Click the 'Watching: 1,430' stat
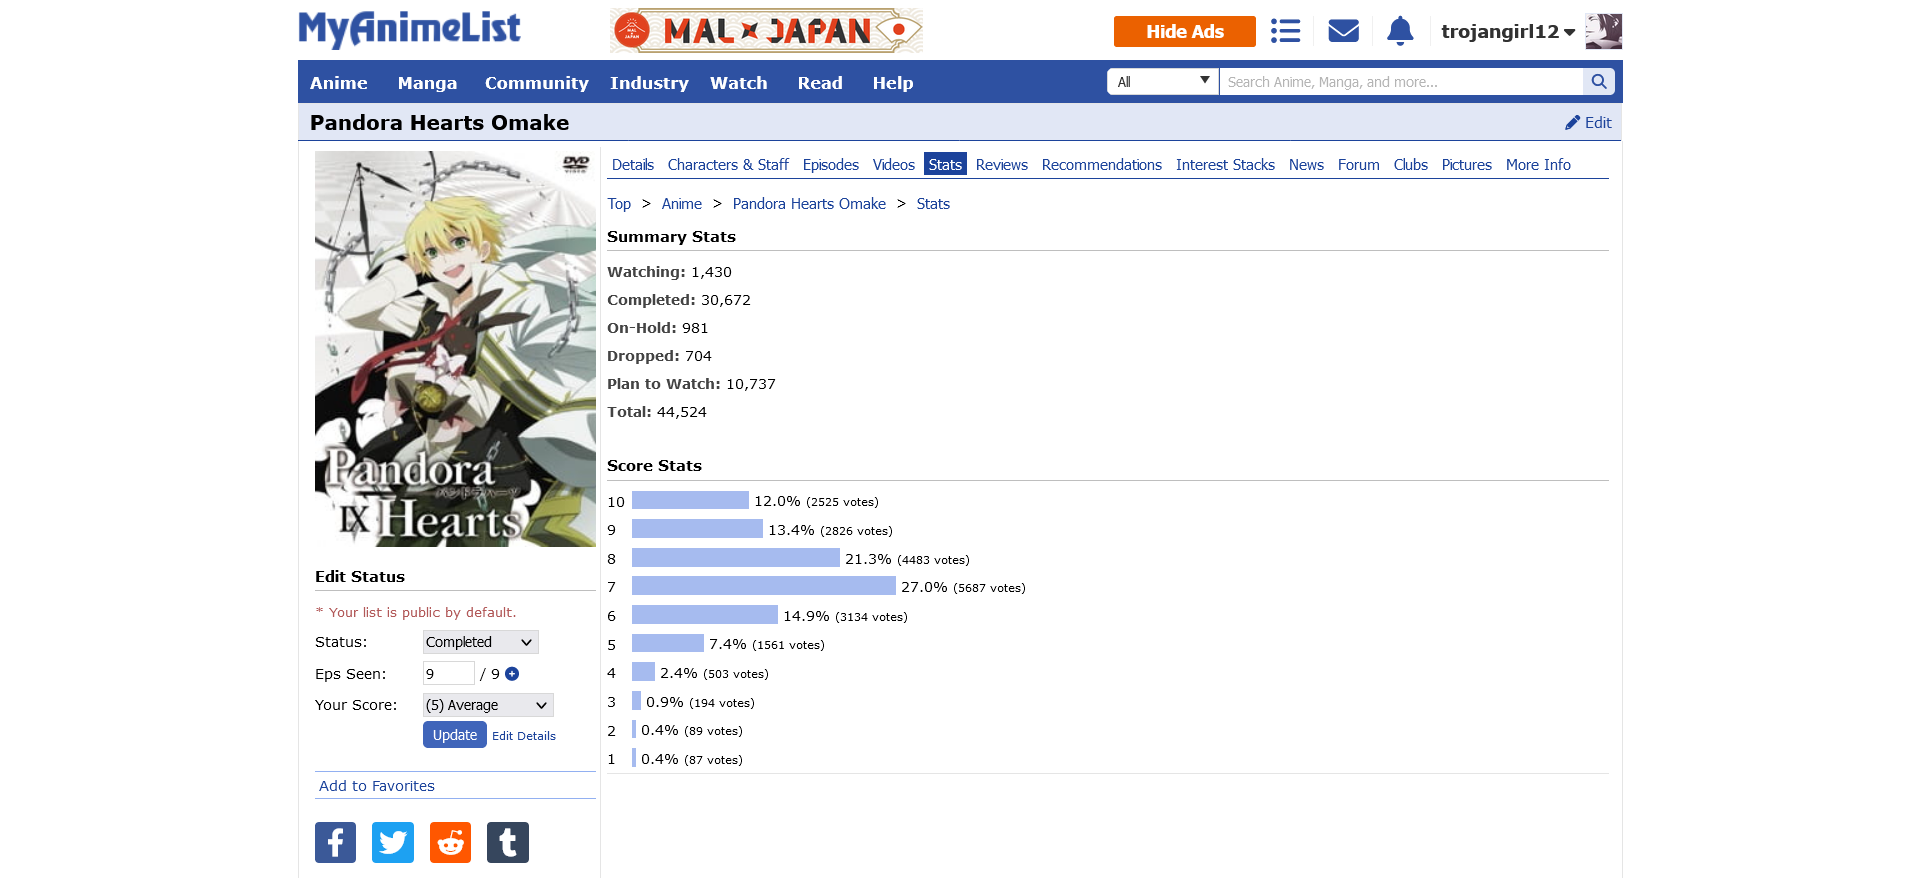The image size is (1920, 878). [x=669, y=272]
